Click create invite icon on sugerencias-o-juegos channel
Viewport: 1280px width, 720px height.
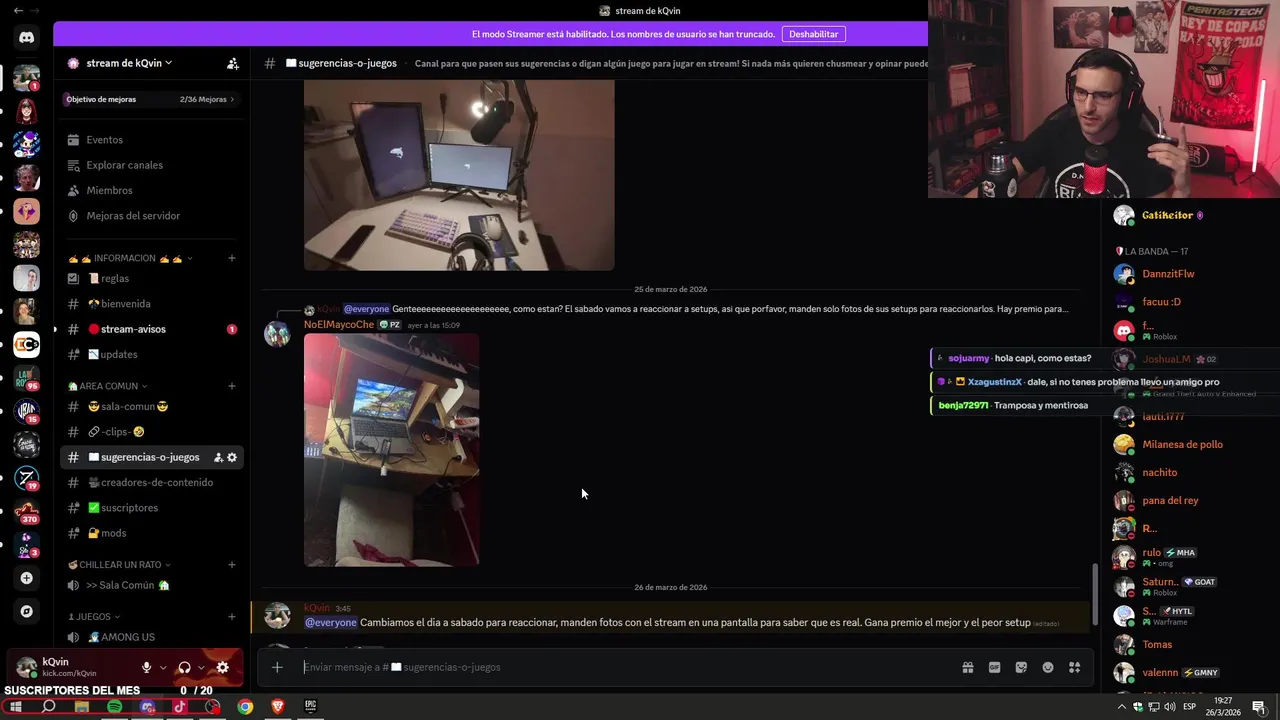tap(218, 457)
